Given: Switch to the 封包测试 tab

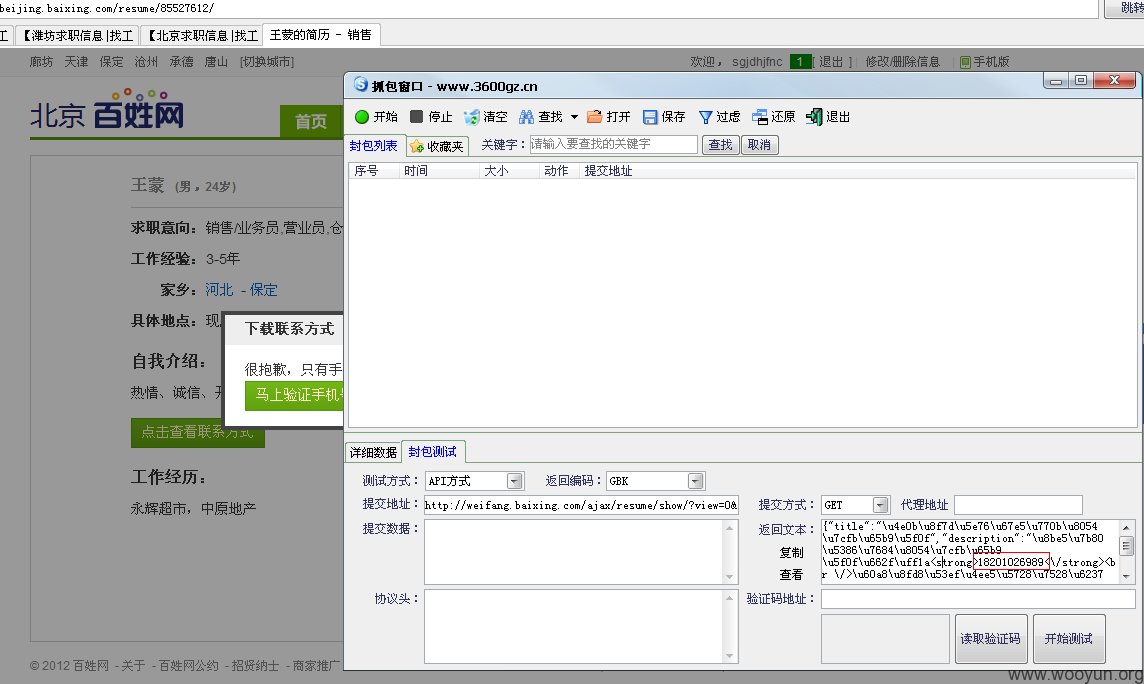Looking at the screenshot, I should tap(433, 452).
